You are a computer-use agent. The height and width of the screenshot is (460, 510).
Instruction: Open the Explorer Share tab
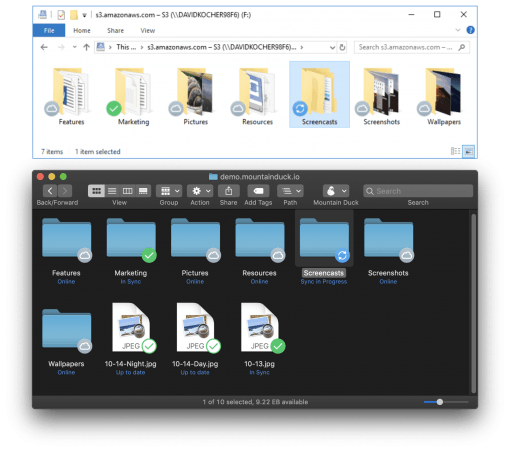click(x=115, y=30)
